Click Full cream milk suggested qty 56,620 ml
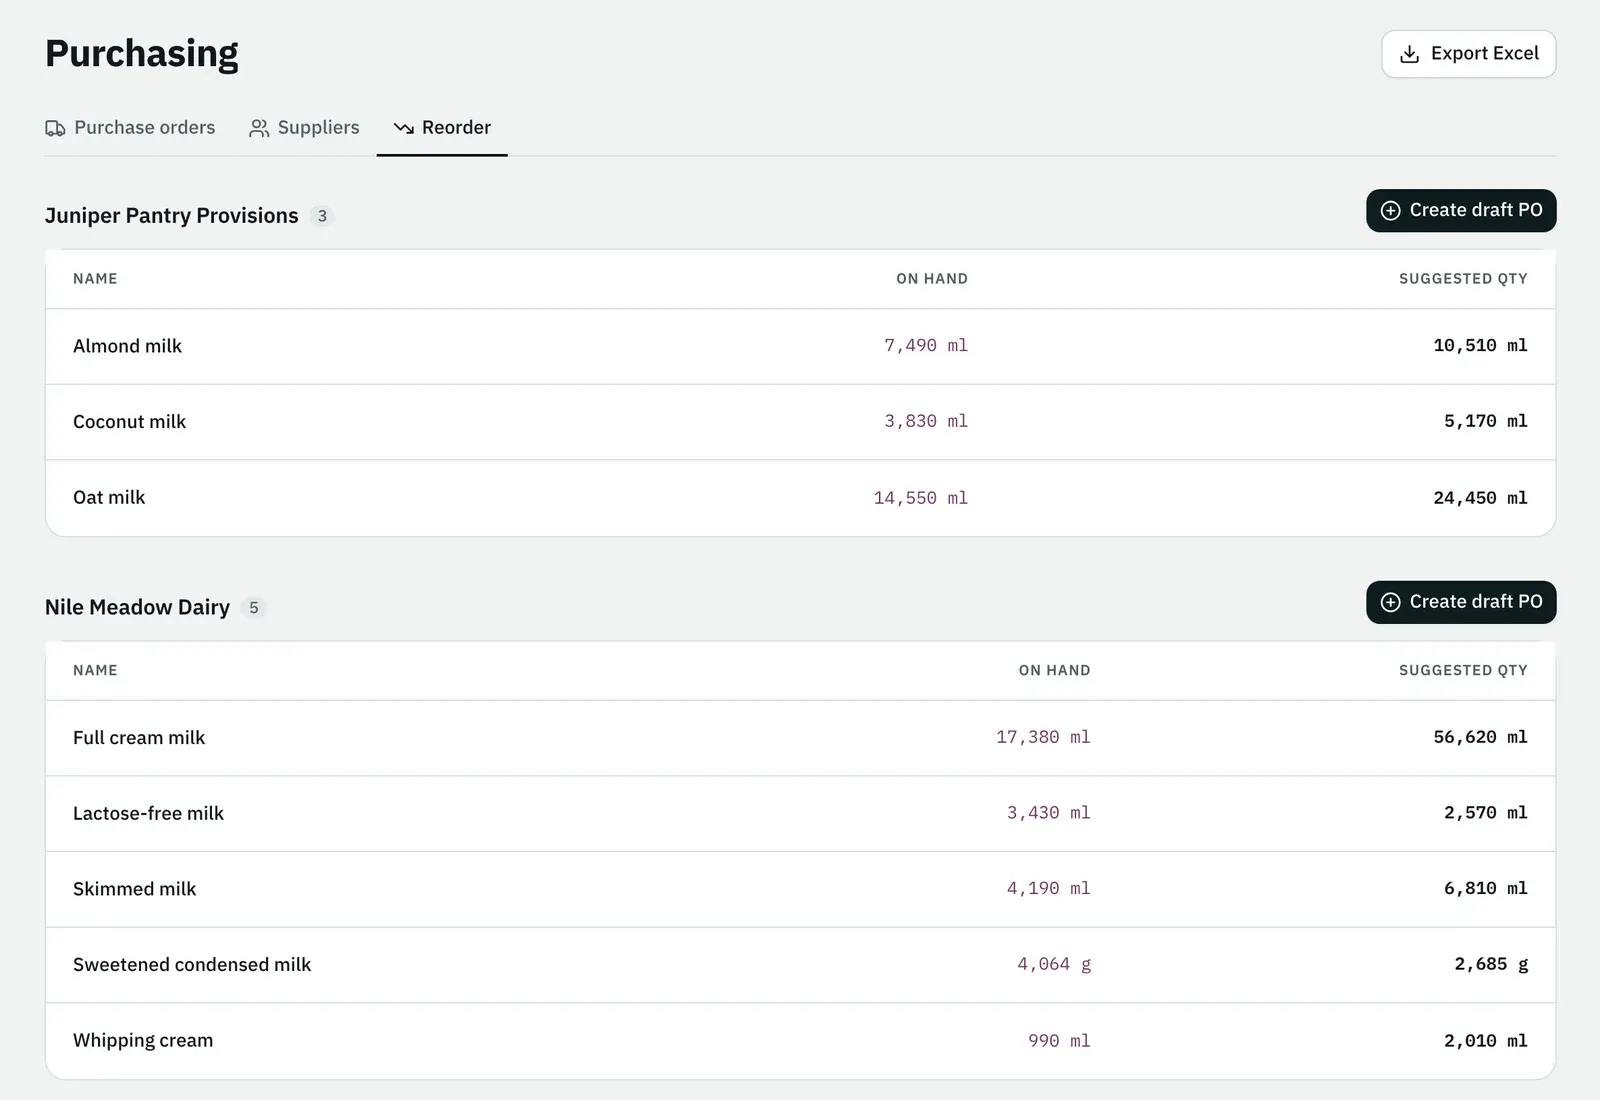The width and height of the screenshot is (1600, 1100). click(1480, 738)
